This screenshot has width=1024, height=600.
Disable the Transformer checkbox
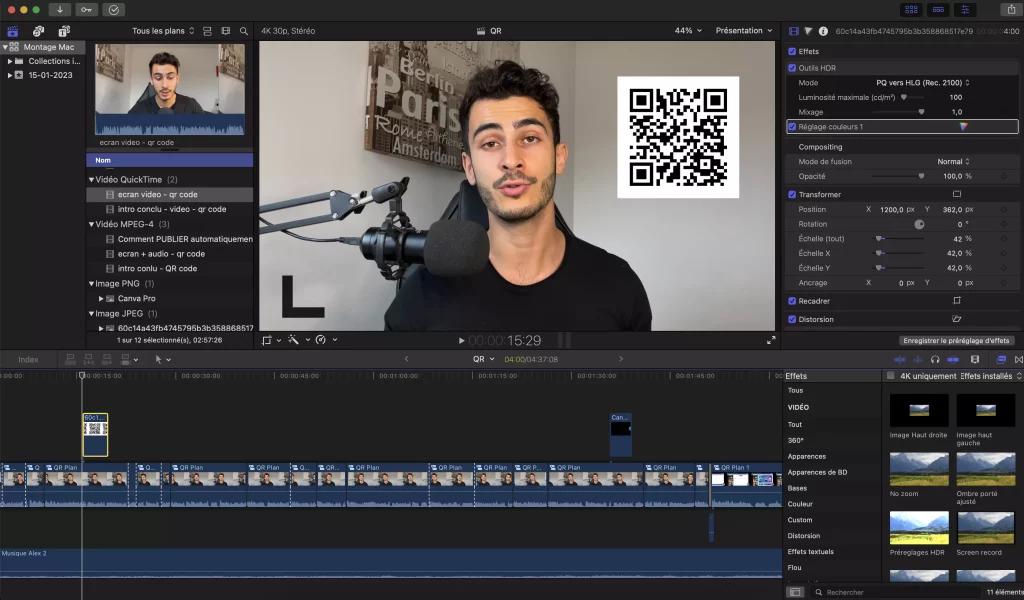click(792, 195)
